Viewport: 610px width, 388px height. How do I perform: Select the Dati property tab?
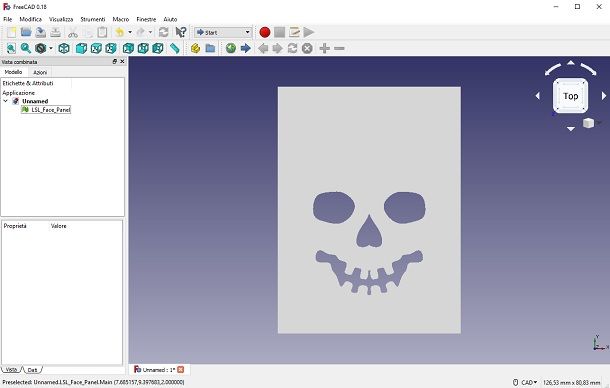coord(32,370)
